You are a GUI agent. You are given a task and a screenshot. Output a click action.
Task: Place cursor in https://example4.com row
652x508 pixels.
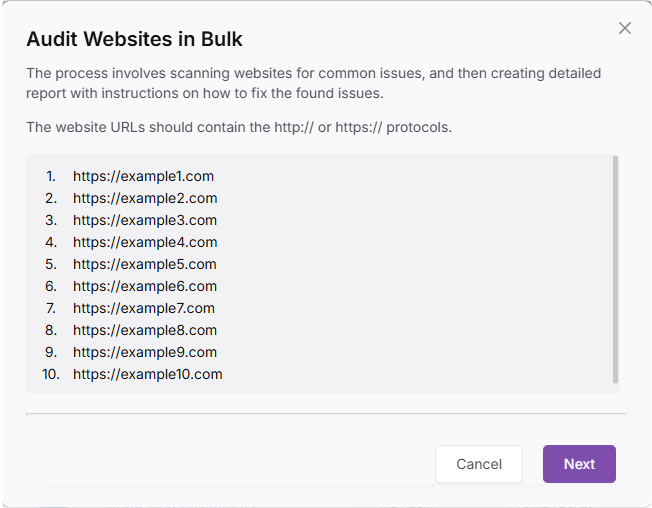[x=145, y=242]
